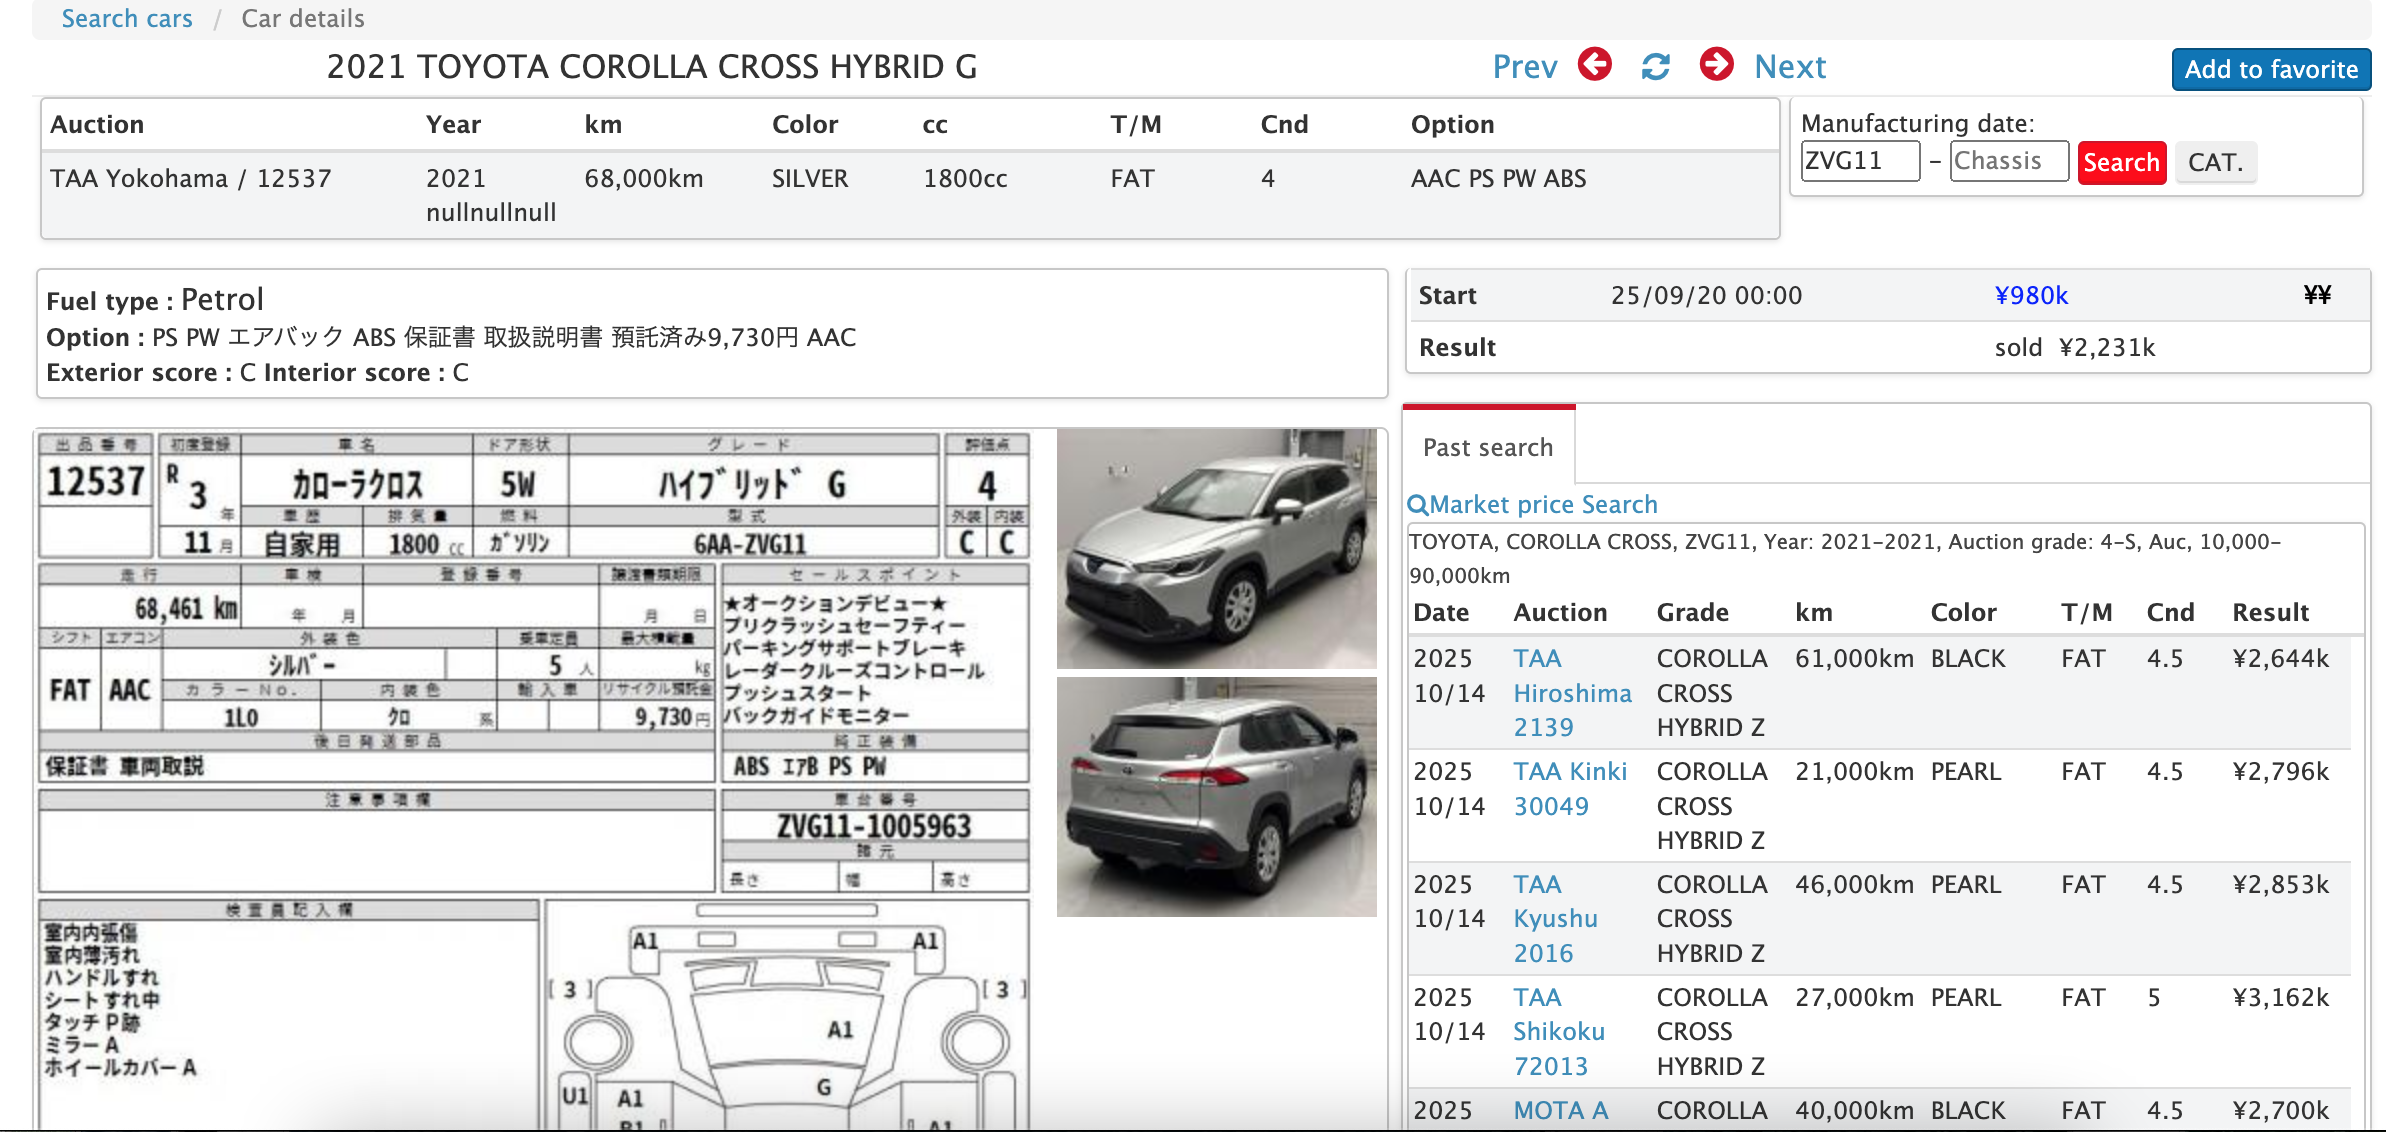Image resolution: width=2386 pixels, height=1132 pixels.
Task: Open TAA Kinki 30049 auction link
Action: (x=1569, y=788)
